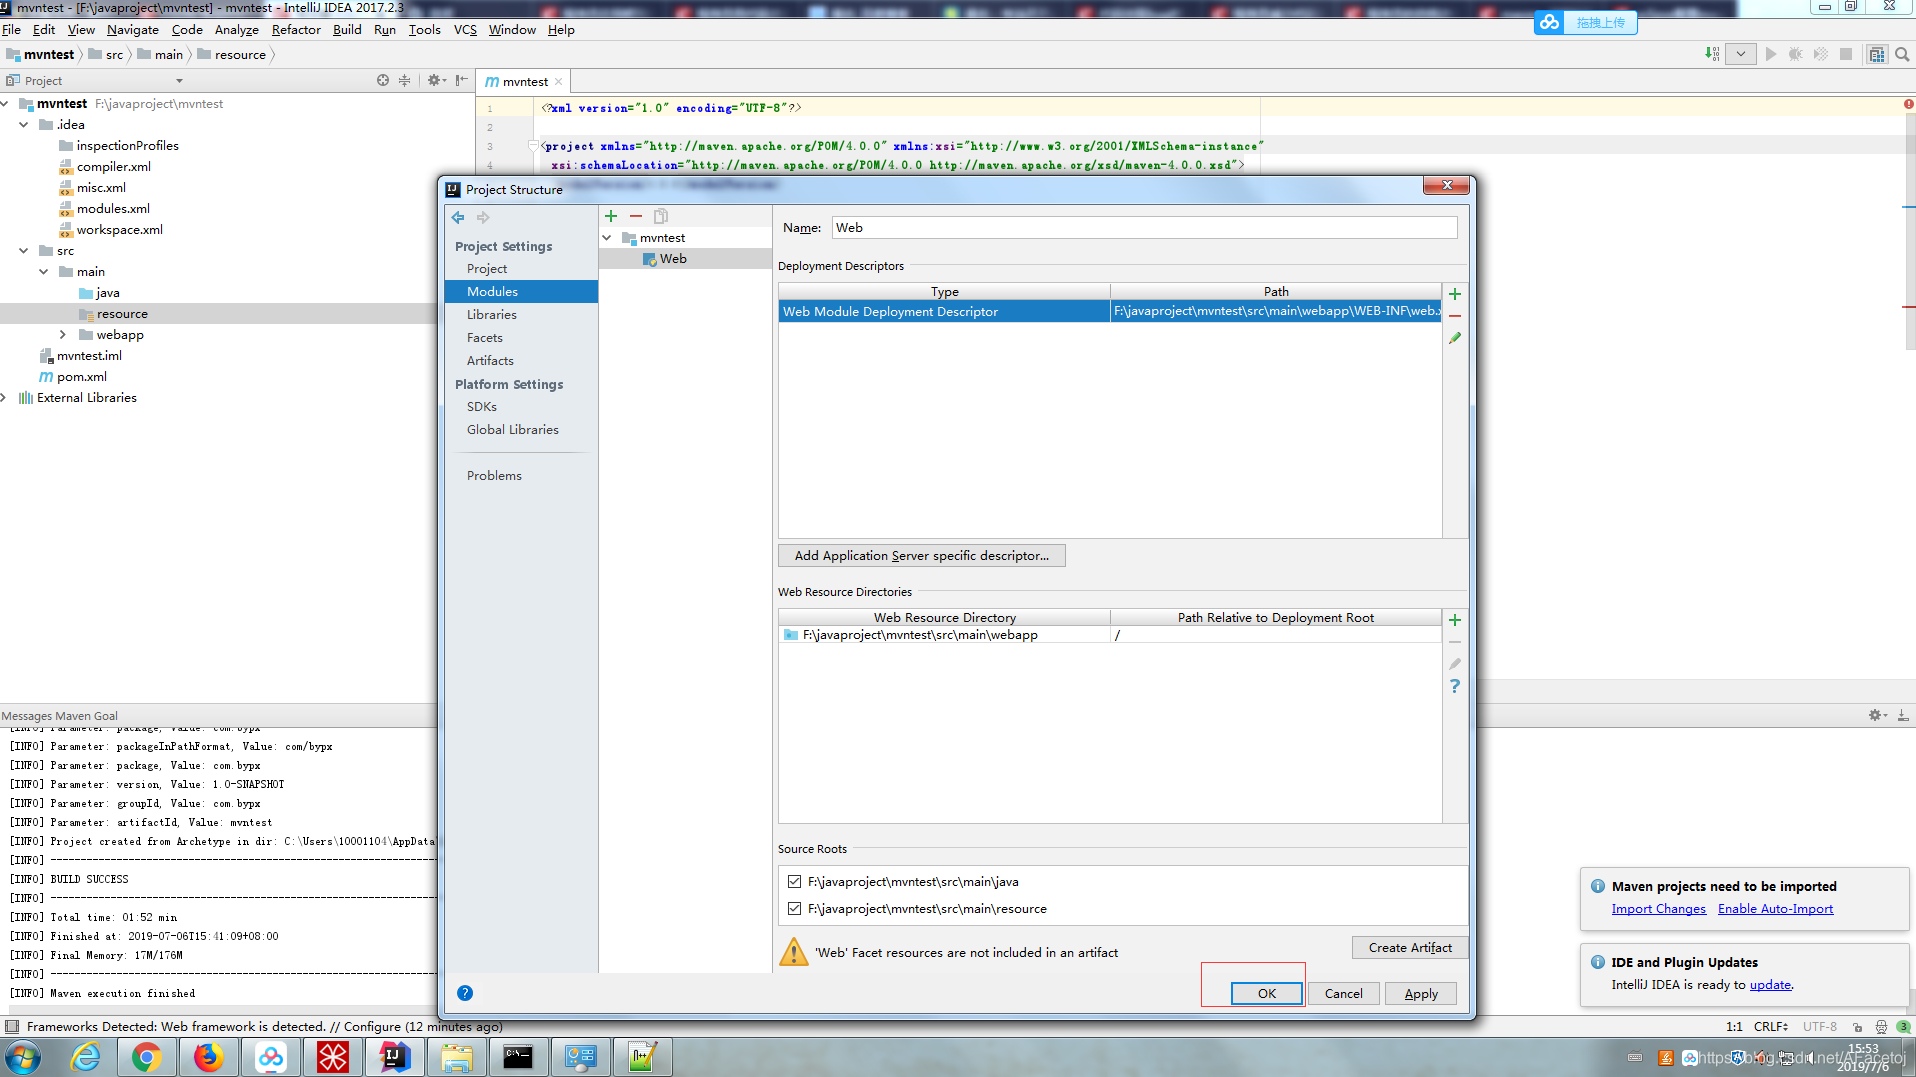Image resolution: width=1916 pixels, height=1077 pixels.
Task: Open the Project Structure toolbar icon
Action: pos(1877,54)
